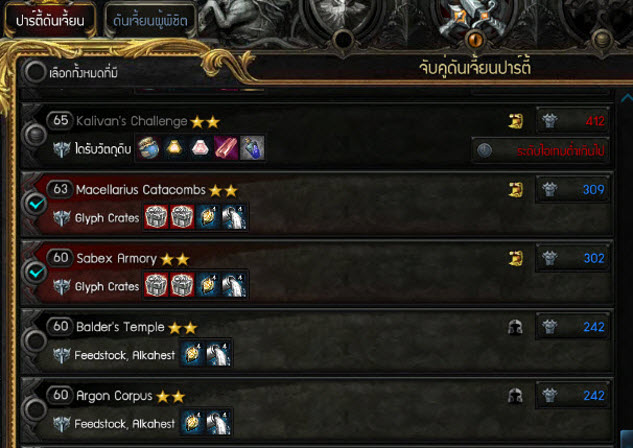
Task: Click the scroll-up arrow of dungeon list
Action: [627, 98]
